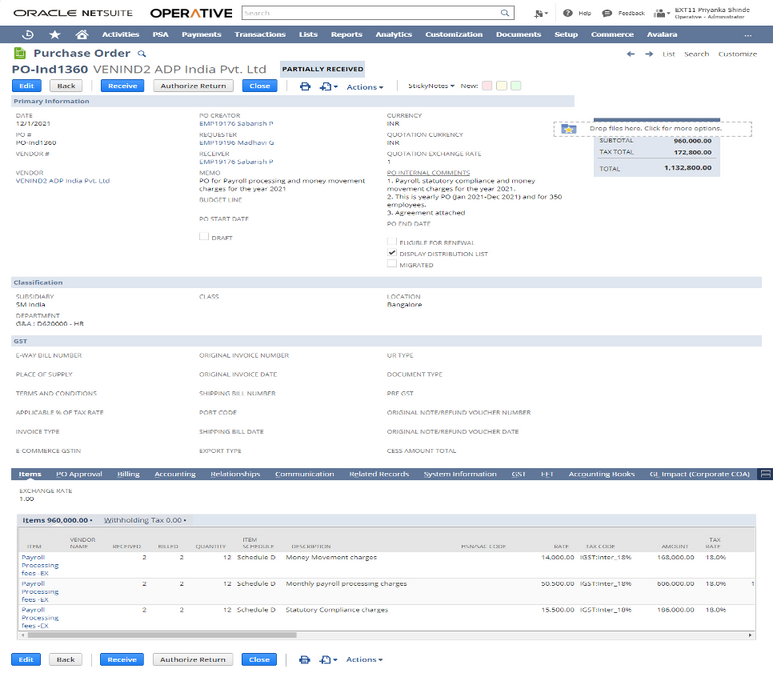Open the change role user icon

tap(661, 13)
